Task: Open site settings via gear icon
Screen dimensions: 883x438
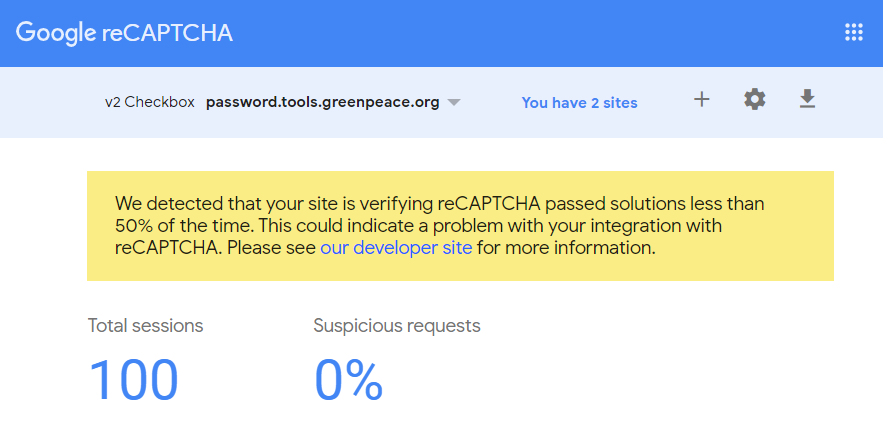Action: click(755, 100)
